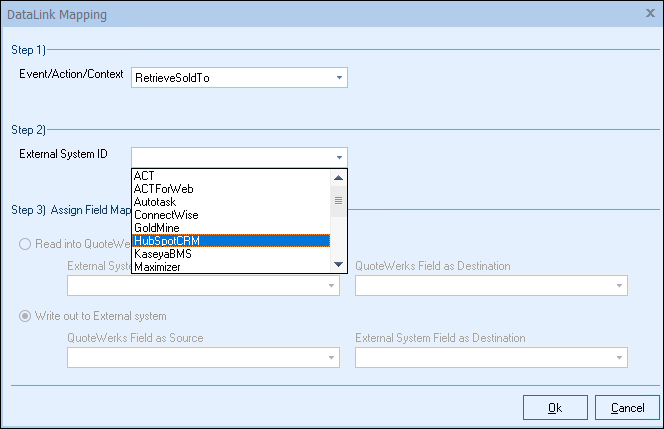The width and height of the screenshot is (664, 429).
Task: Select ACT from the list
Action: tap(231, 176)
